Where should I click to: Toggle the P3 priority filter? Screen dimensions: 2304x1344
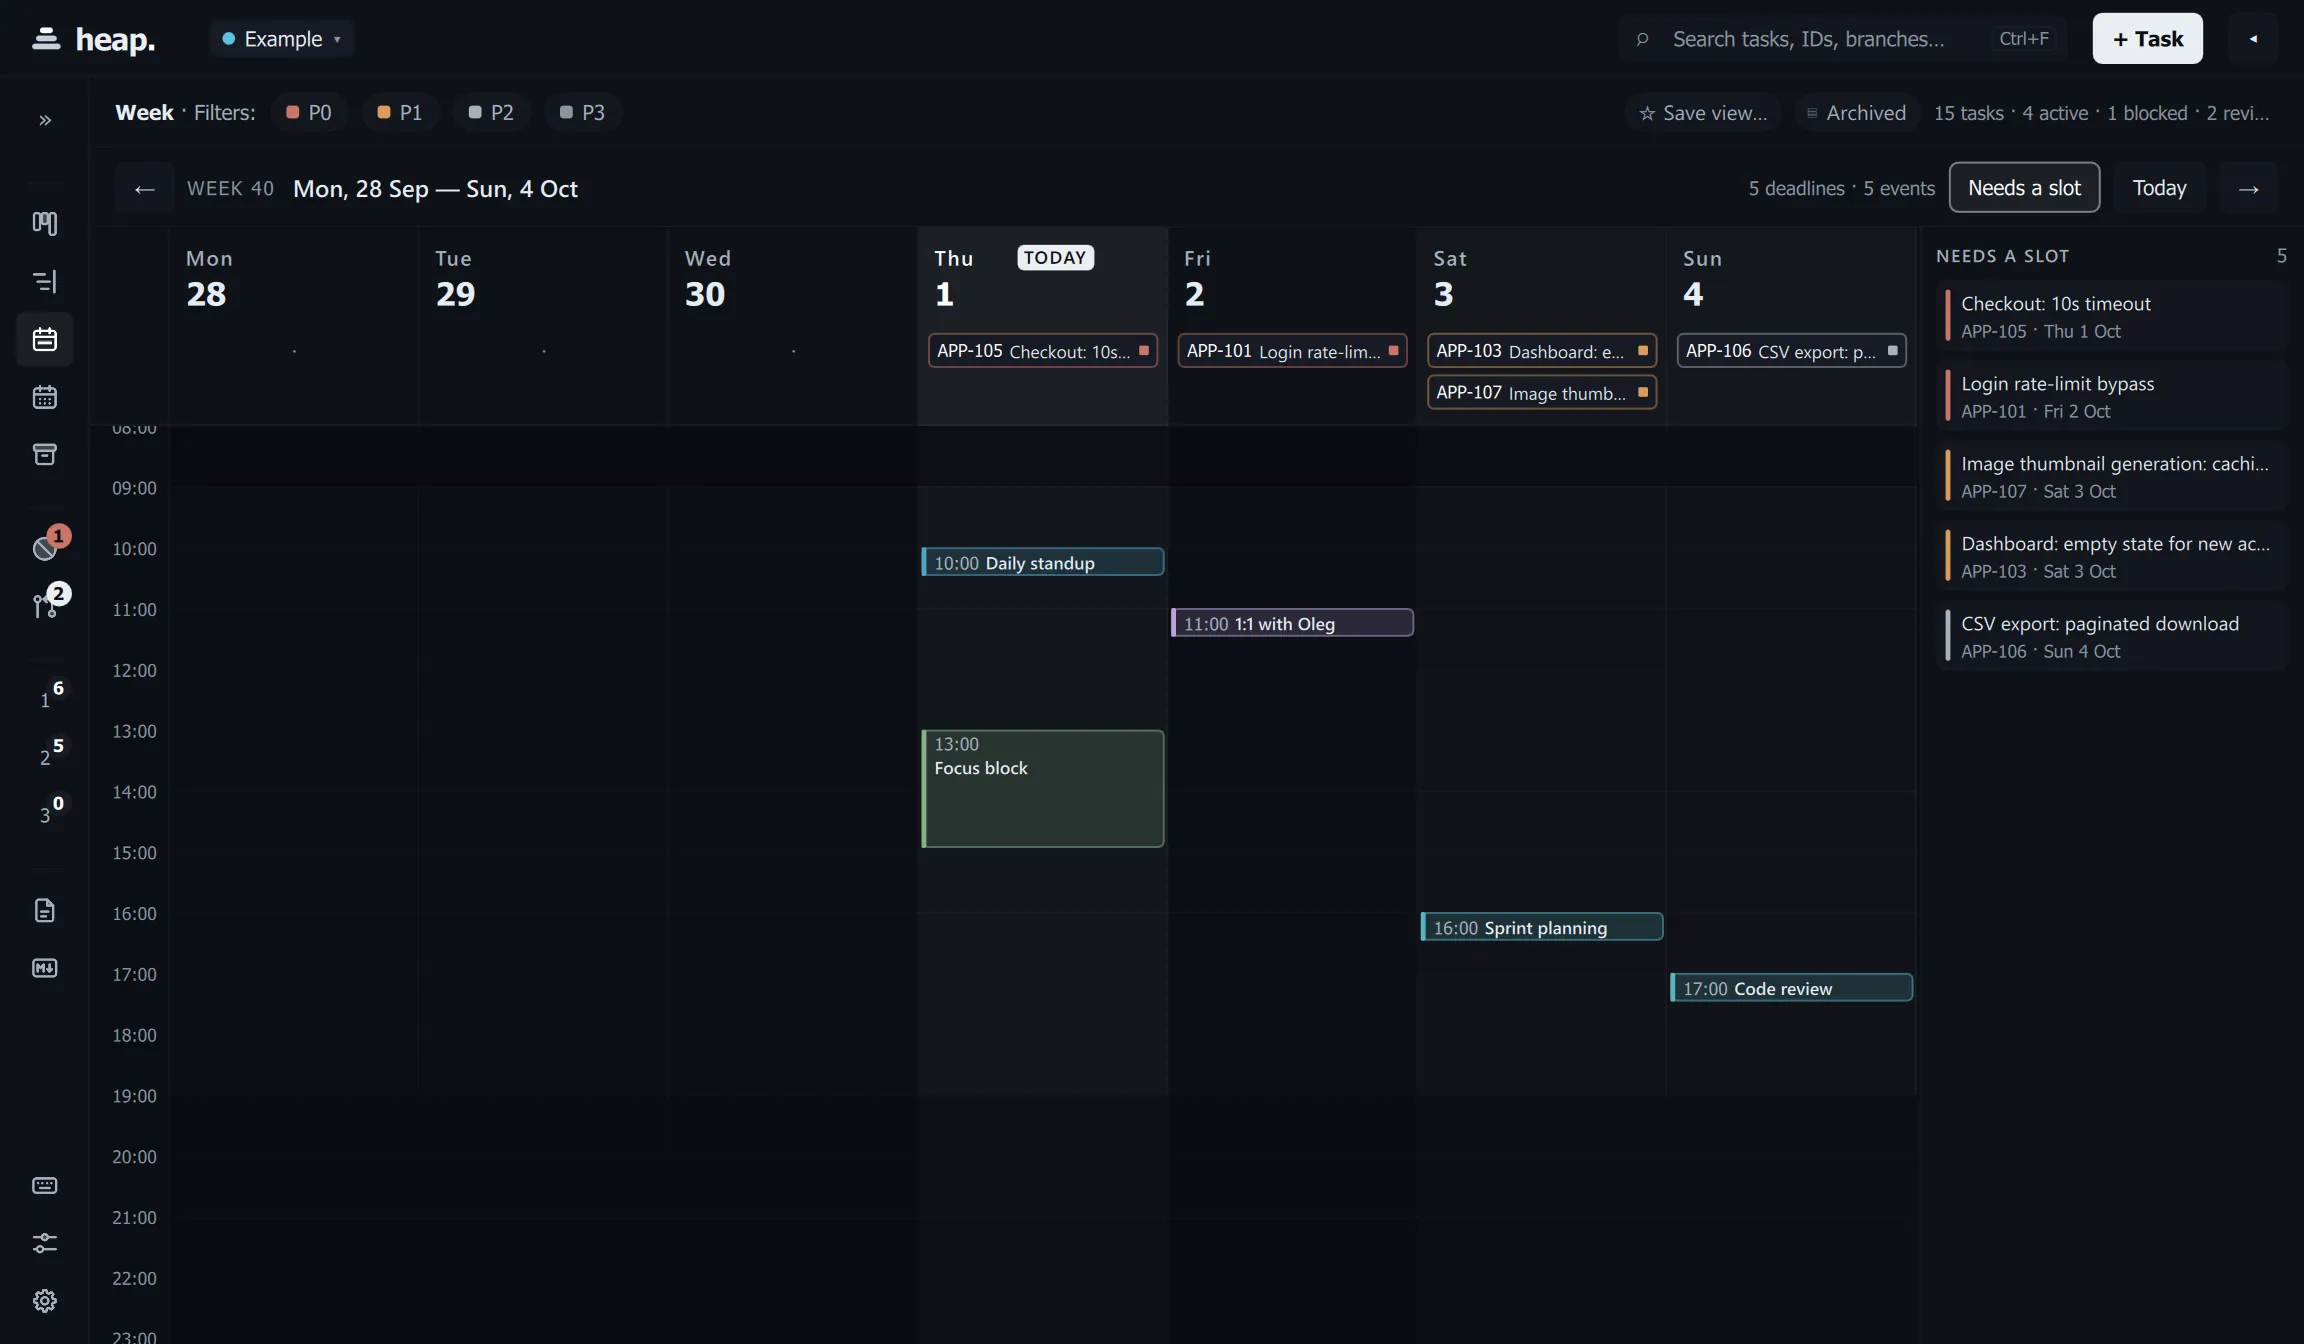[582, 113]
